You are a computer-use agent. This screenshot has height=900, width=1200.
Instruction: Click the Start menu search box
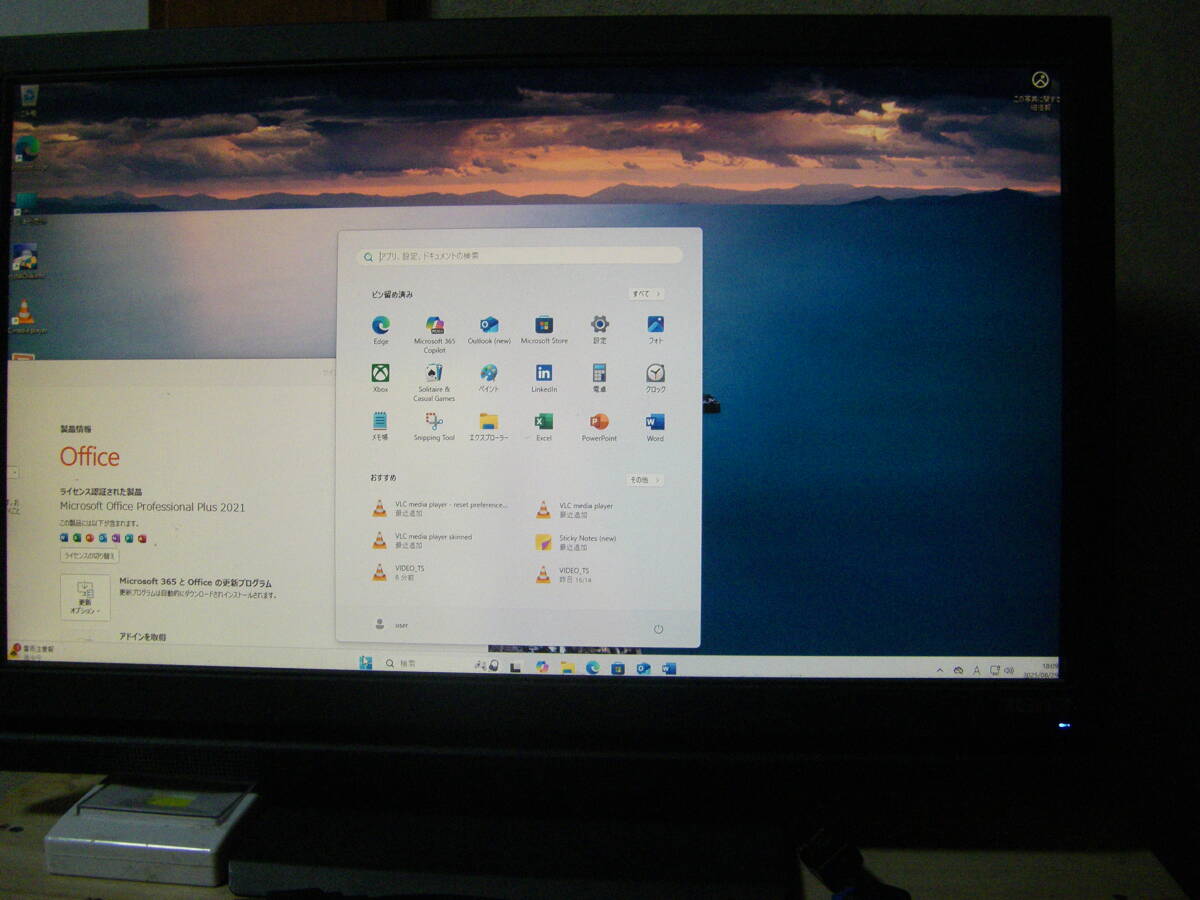[519, 256]
